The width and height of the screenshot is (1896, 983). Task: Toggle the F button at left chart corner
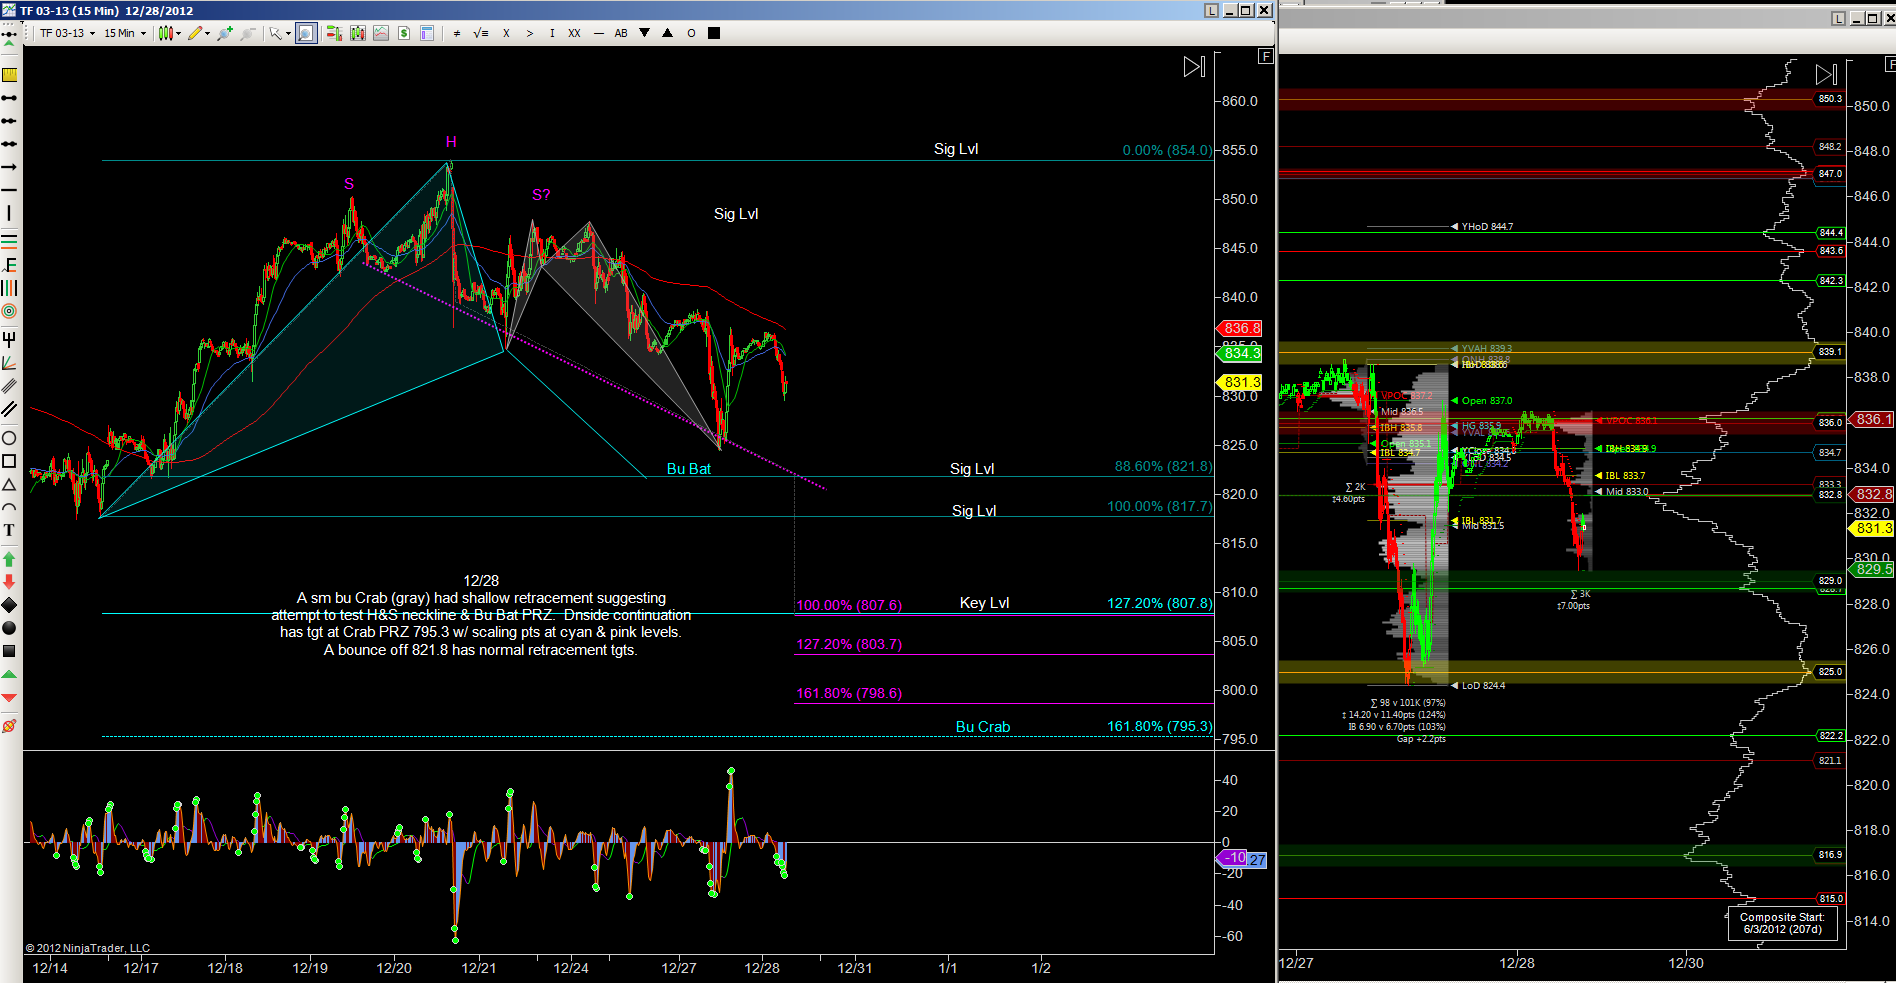(1266, 57)
